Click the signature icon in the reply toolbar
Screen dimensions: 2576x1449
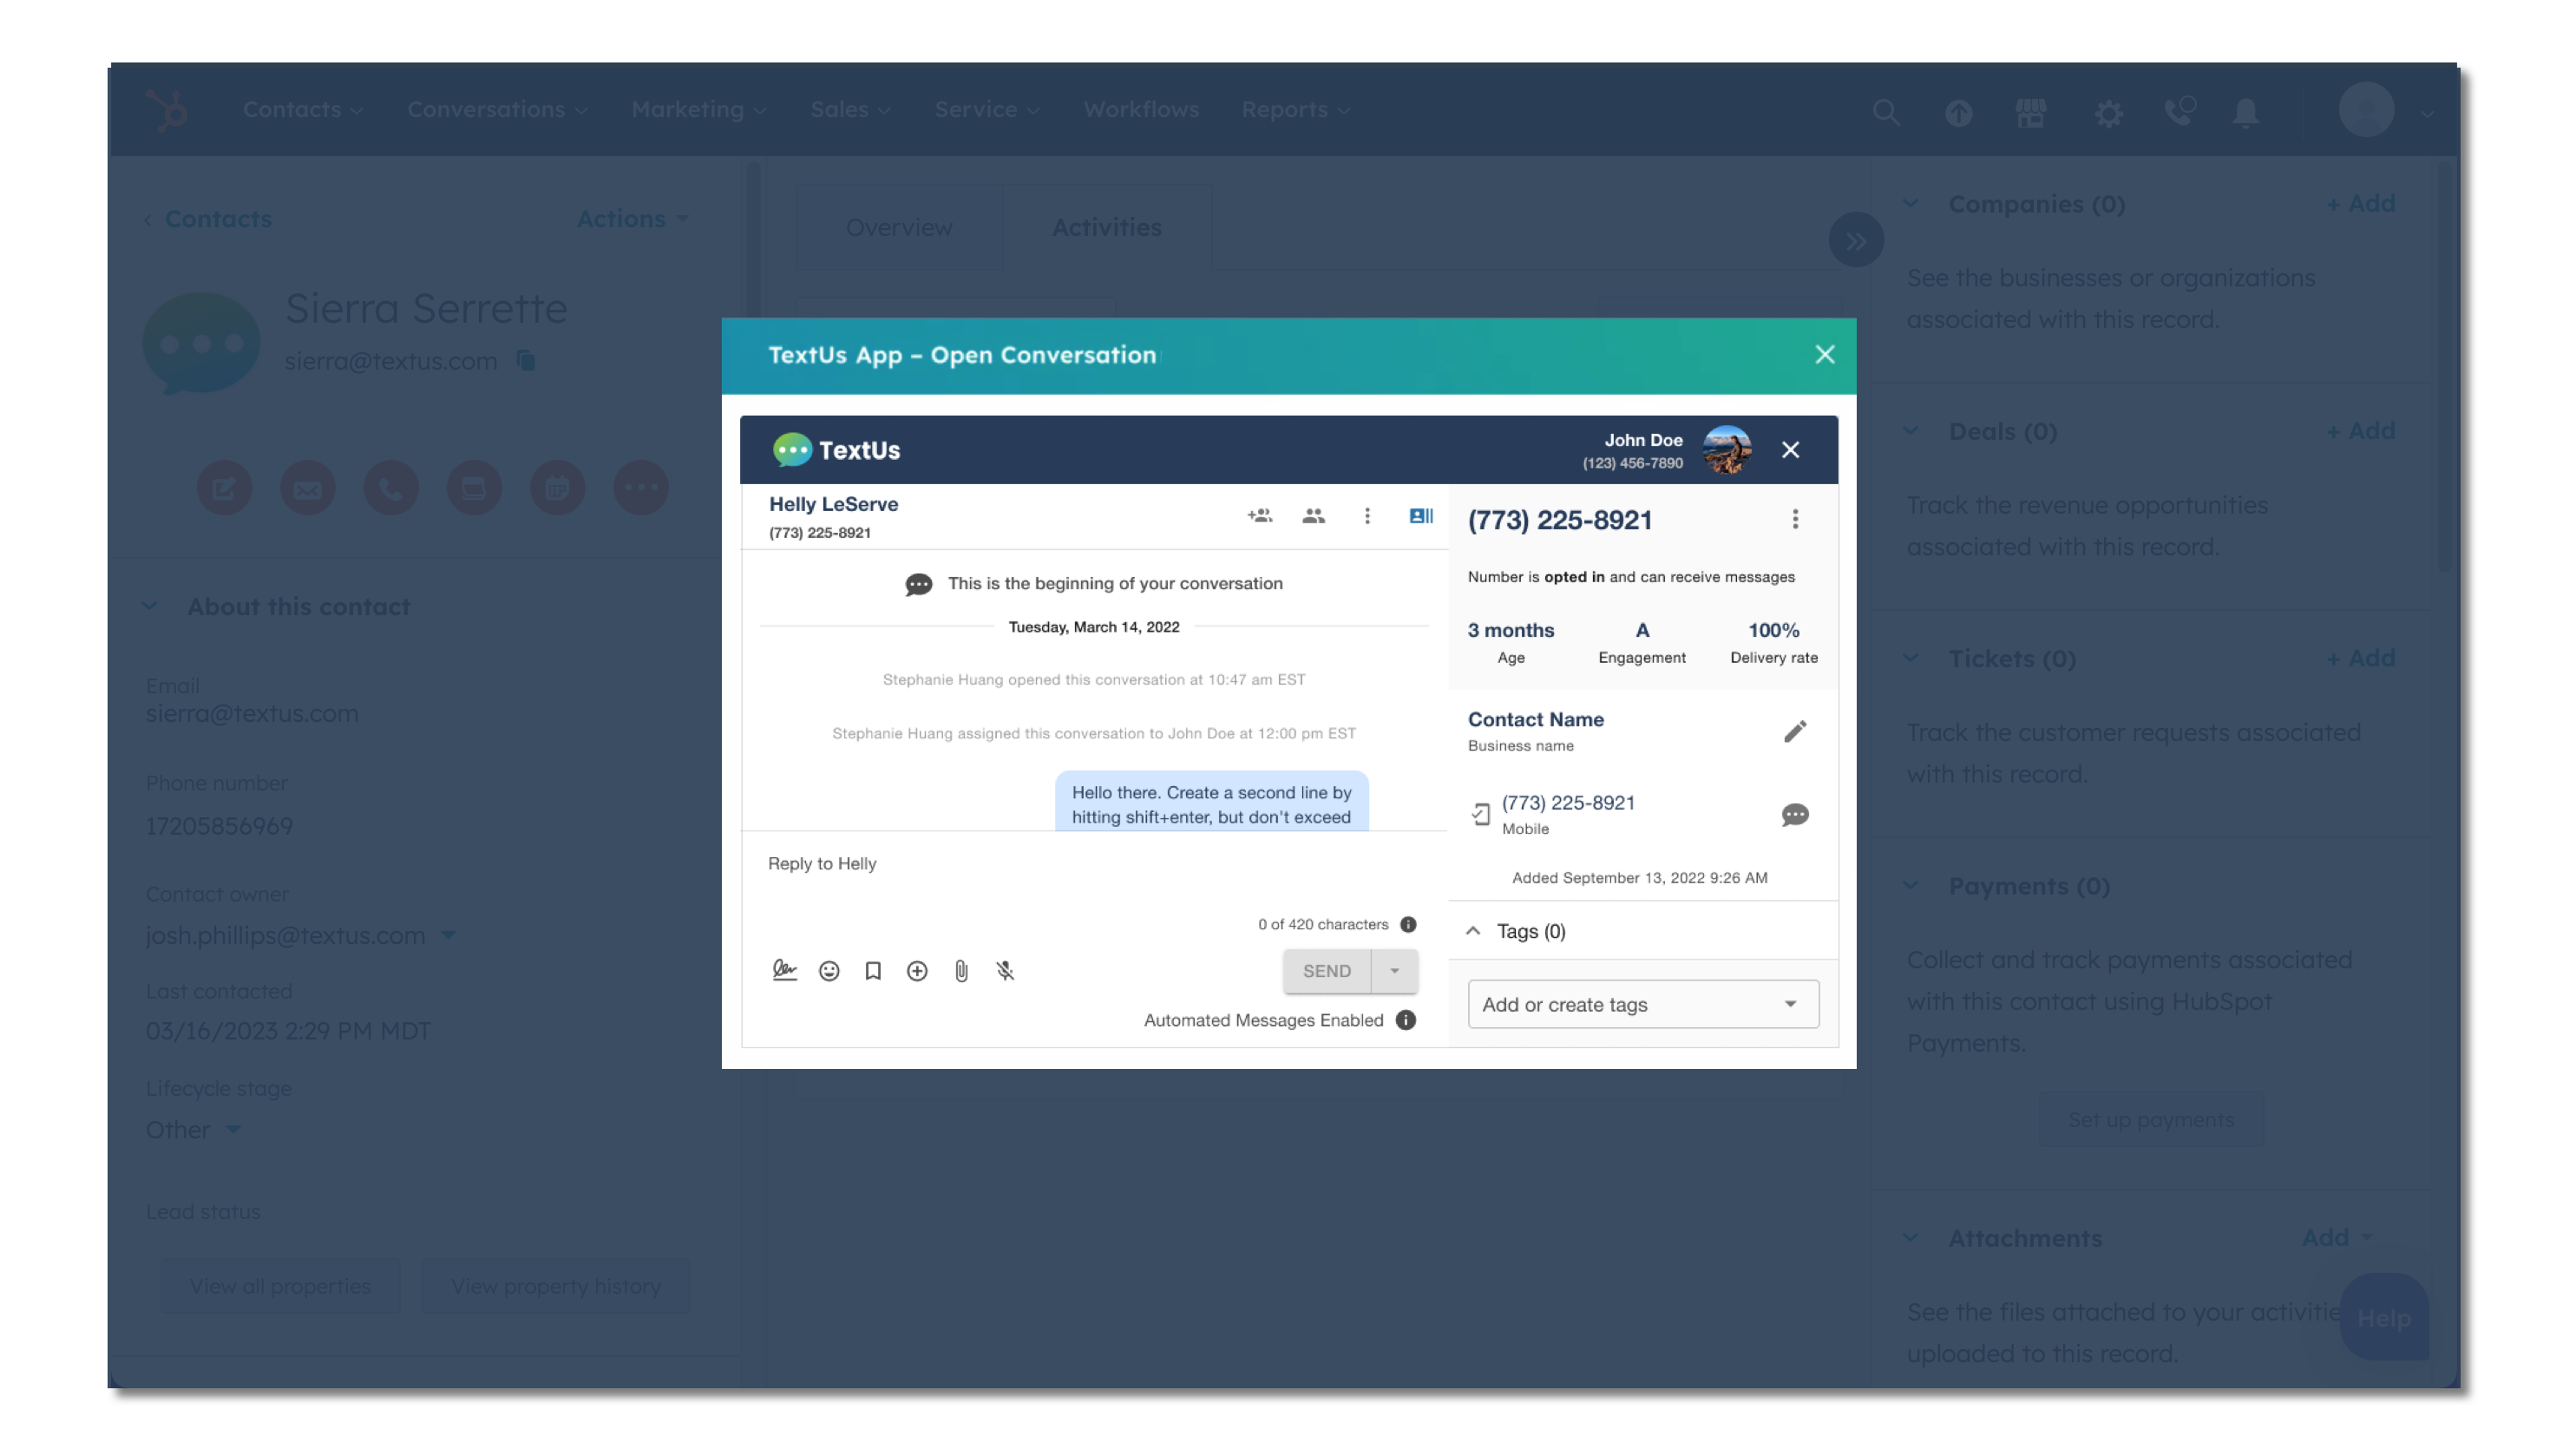tap(784, 971)
